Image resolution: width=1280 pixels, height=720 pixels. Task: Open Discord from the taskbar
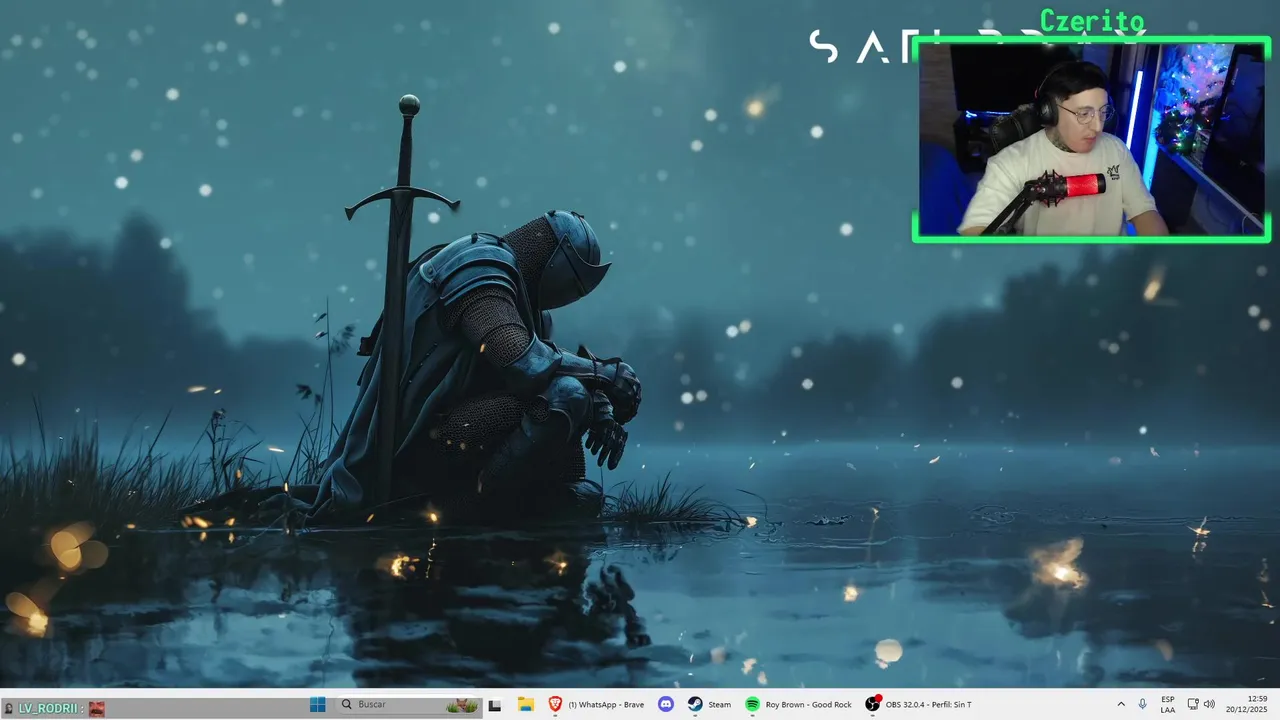[666, 704]
